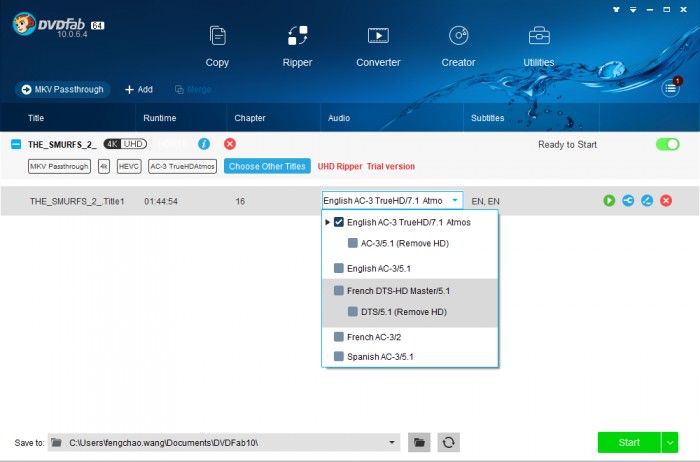
Task: Preview Title1 with green play icon
Action: 609,201
